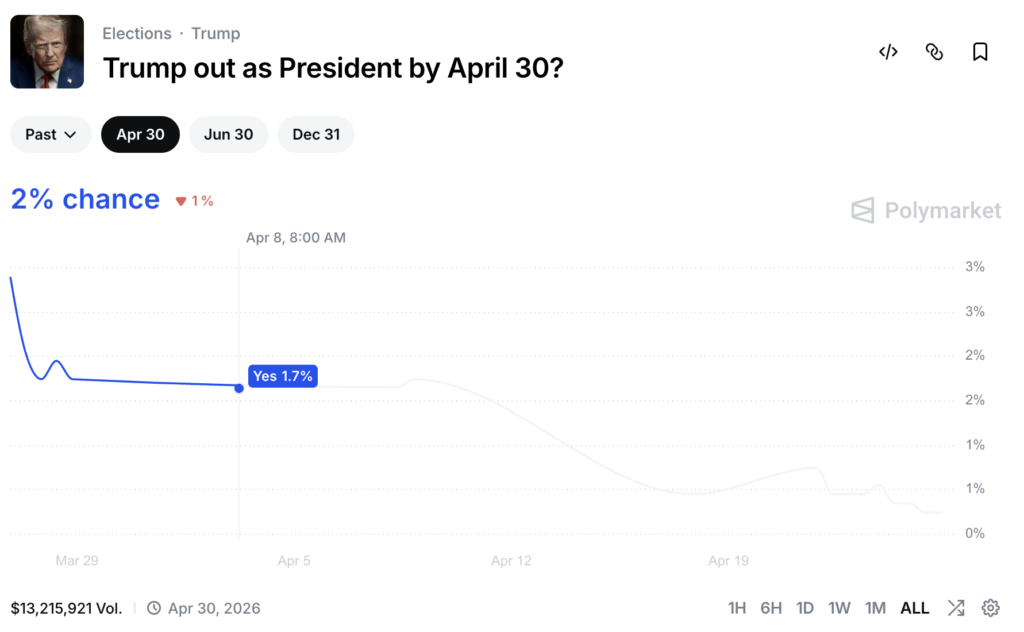
Task: Set chart range to 1W
Action: (x=840, y=608)
